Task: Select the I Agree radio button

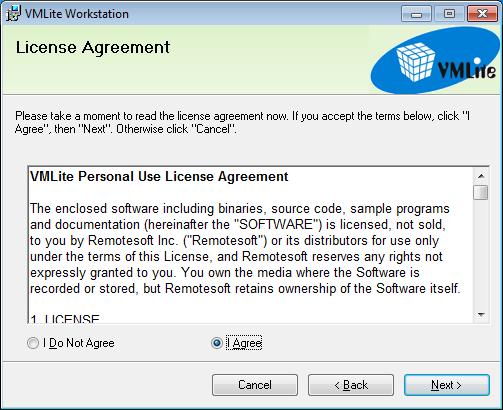Action: [x=217, y=343]
